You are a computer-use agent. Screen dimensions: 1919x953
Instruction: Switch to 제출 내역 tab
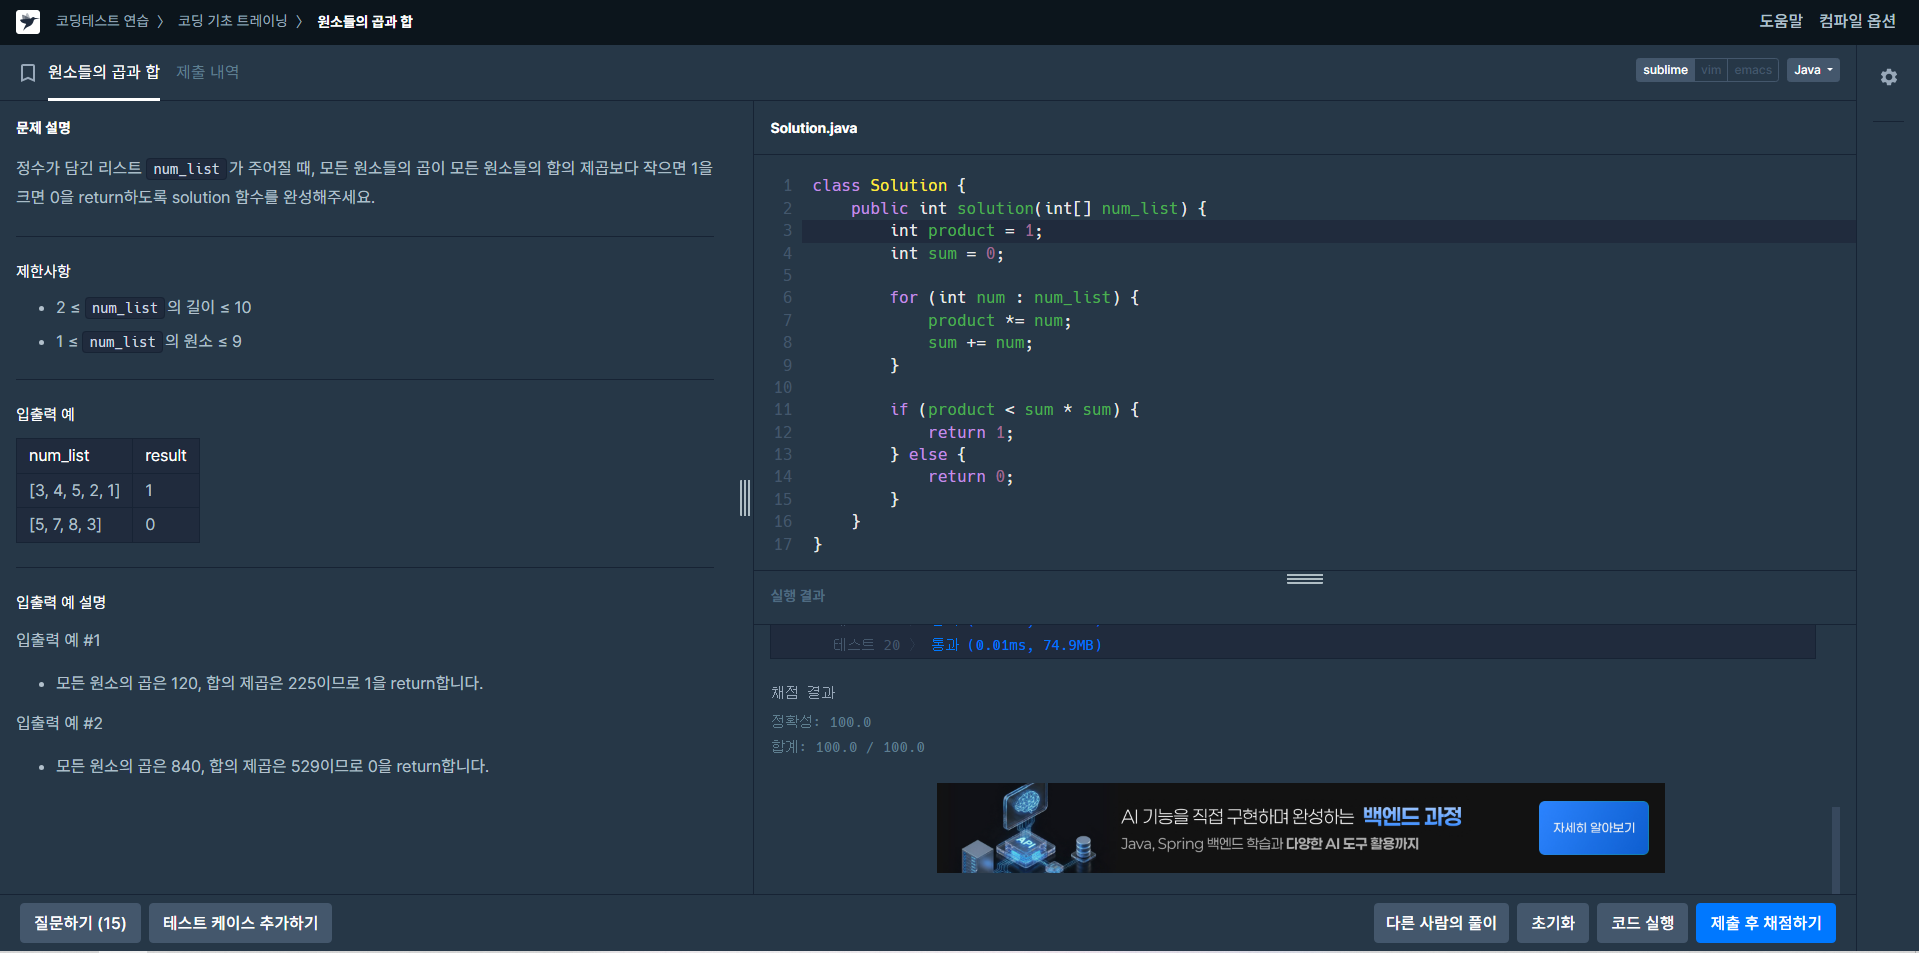pyautogui.click(x=208, y=72)
